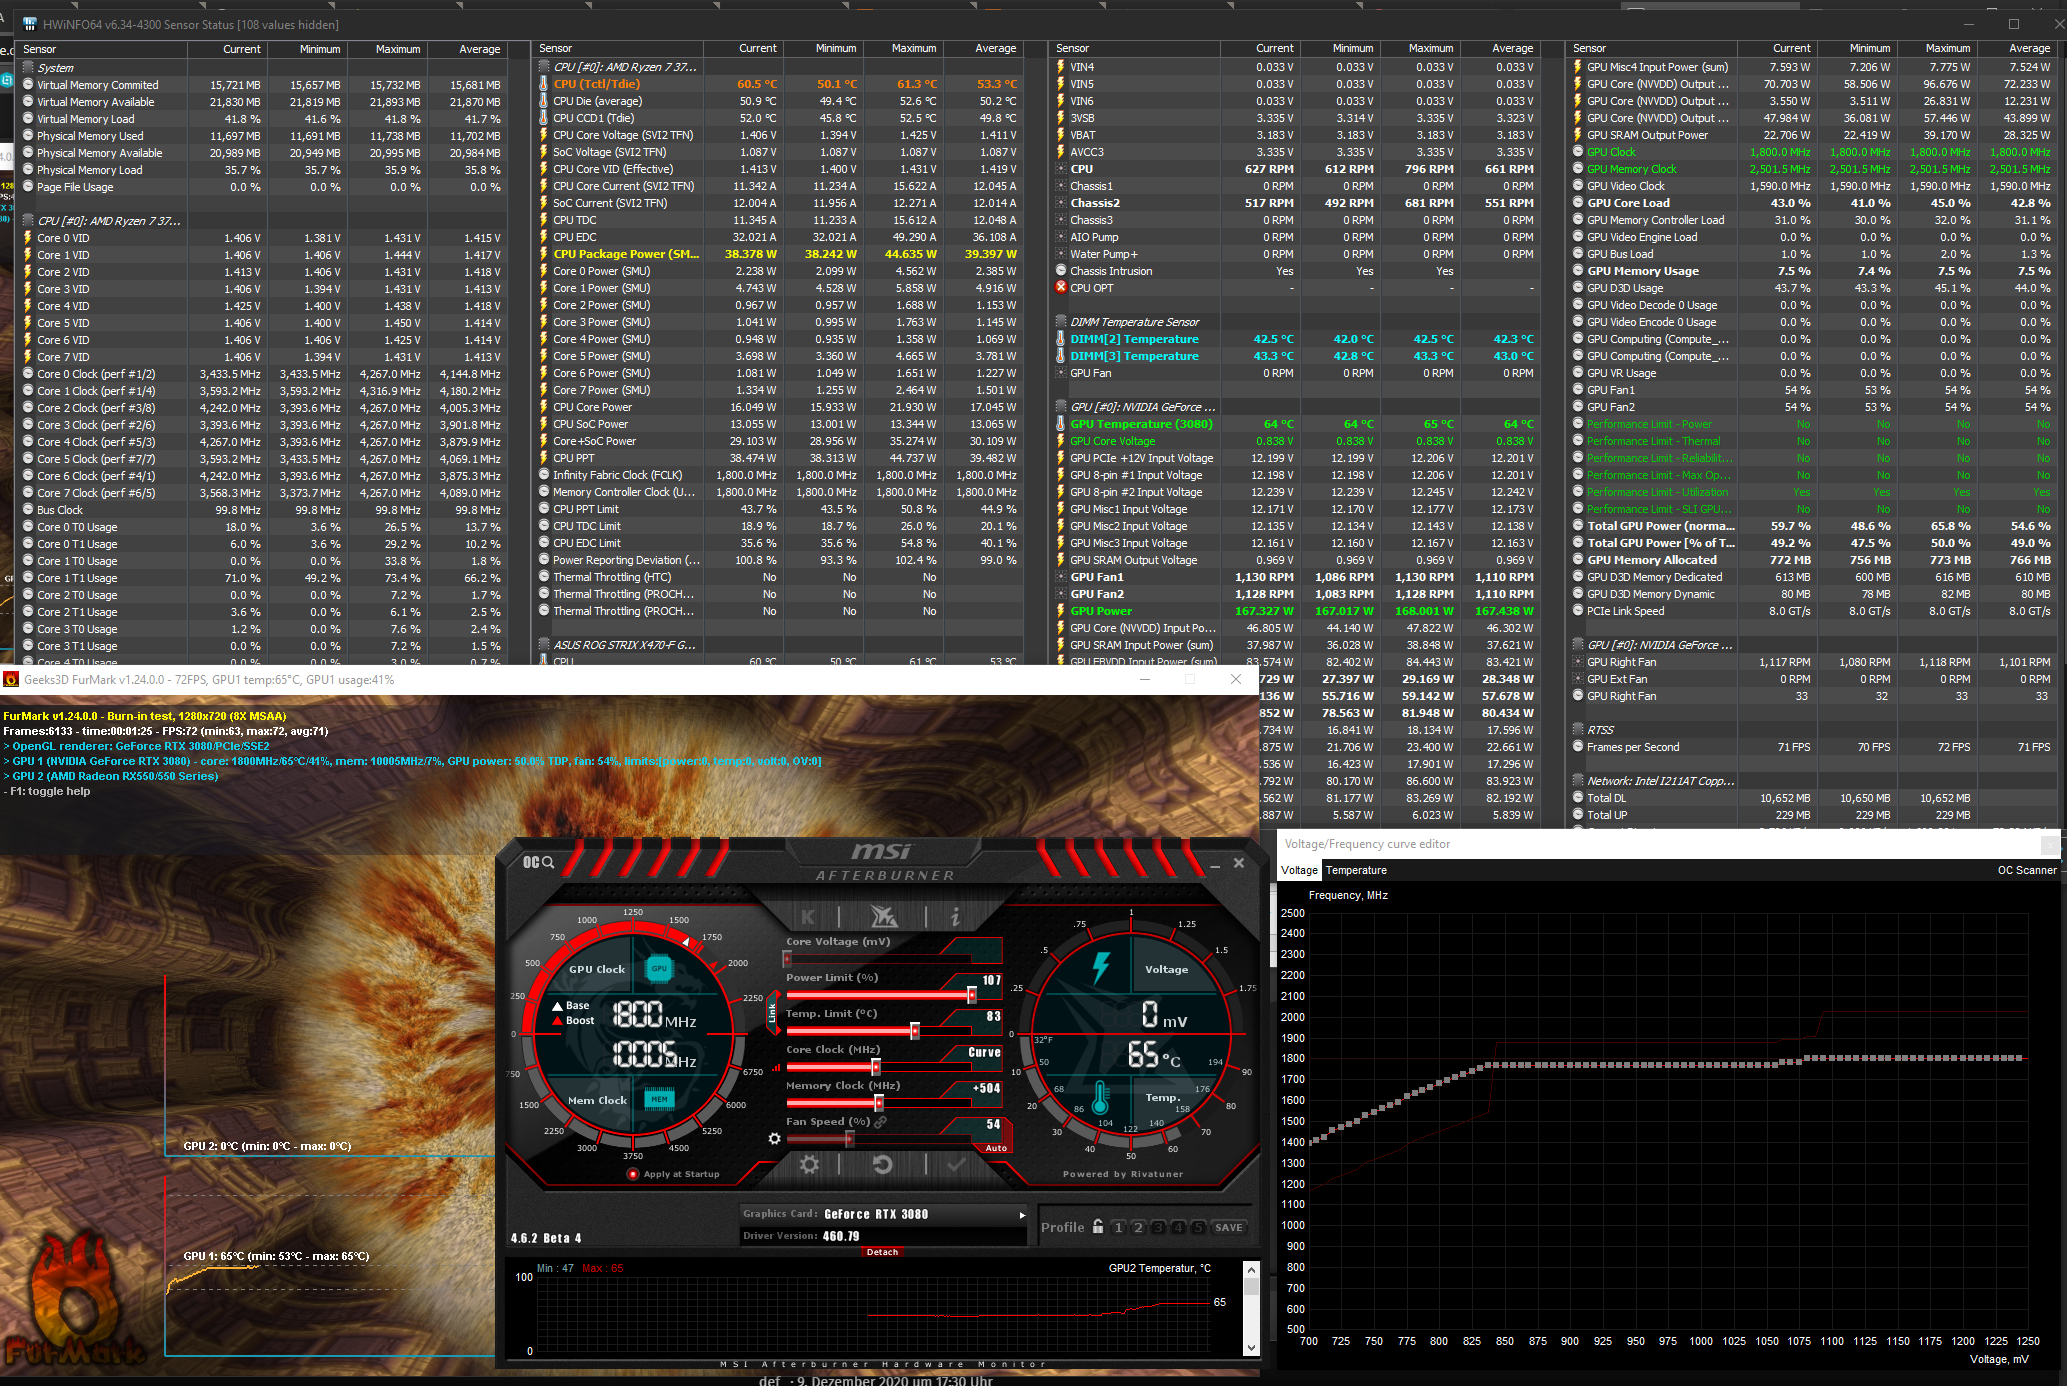2067x1386 pixels.
Task: Click the reset to defaults icon
Action: [x=882, y=1164]
